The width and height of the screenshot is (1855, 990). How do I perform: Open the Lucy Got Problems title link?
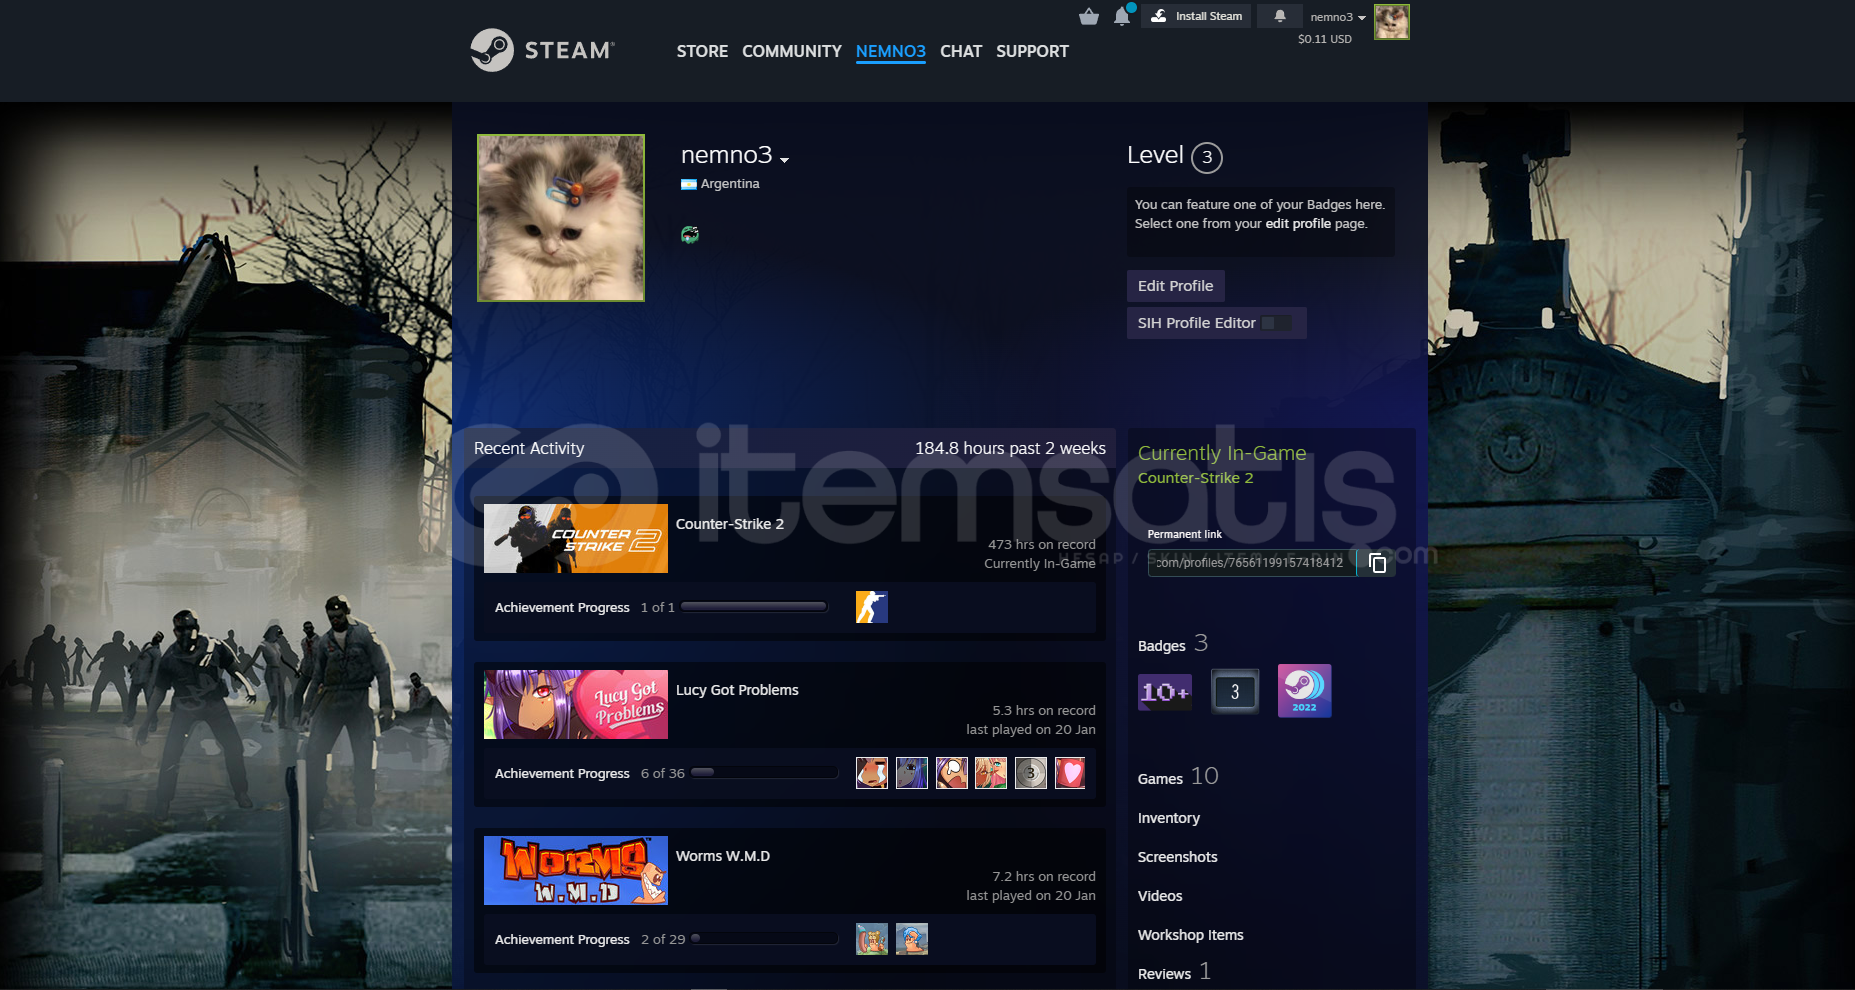click(737, 690)
